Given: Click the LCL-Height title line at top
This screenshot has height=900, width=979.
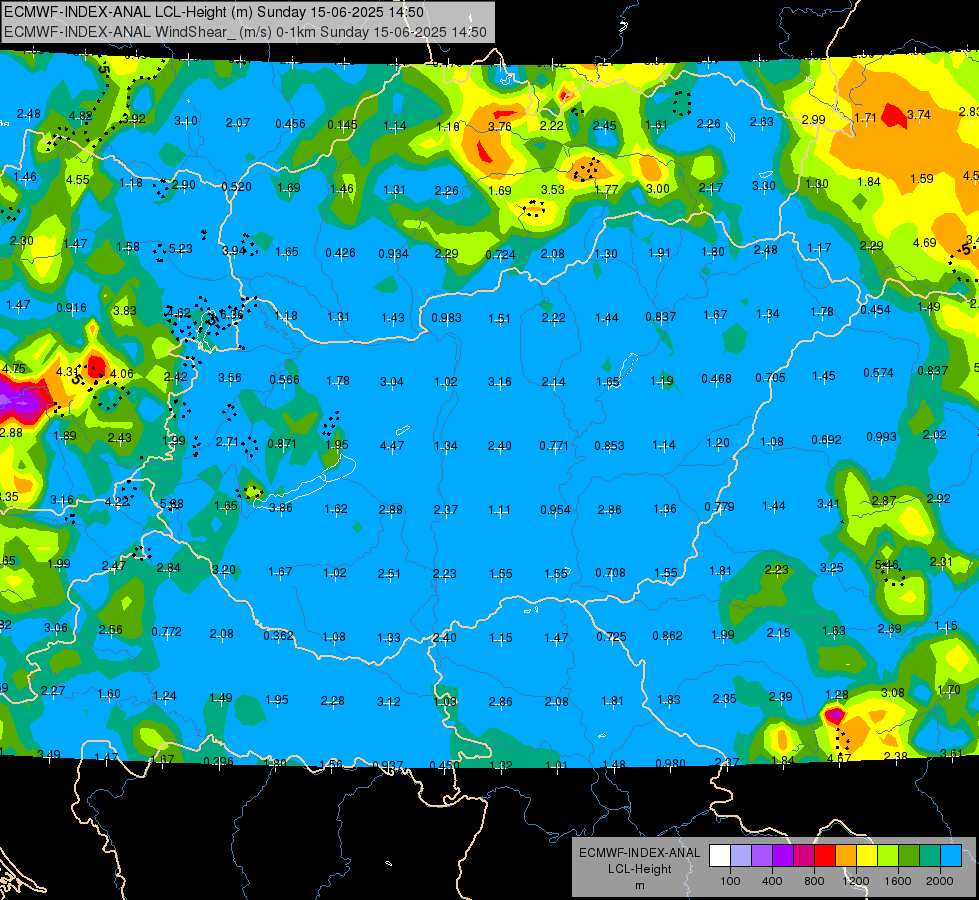Looking at the screenshot, I should tap(214, 12).
